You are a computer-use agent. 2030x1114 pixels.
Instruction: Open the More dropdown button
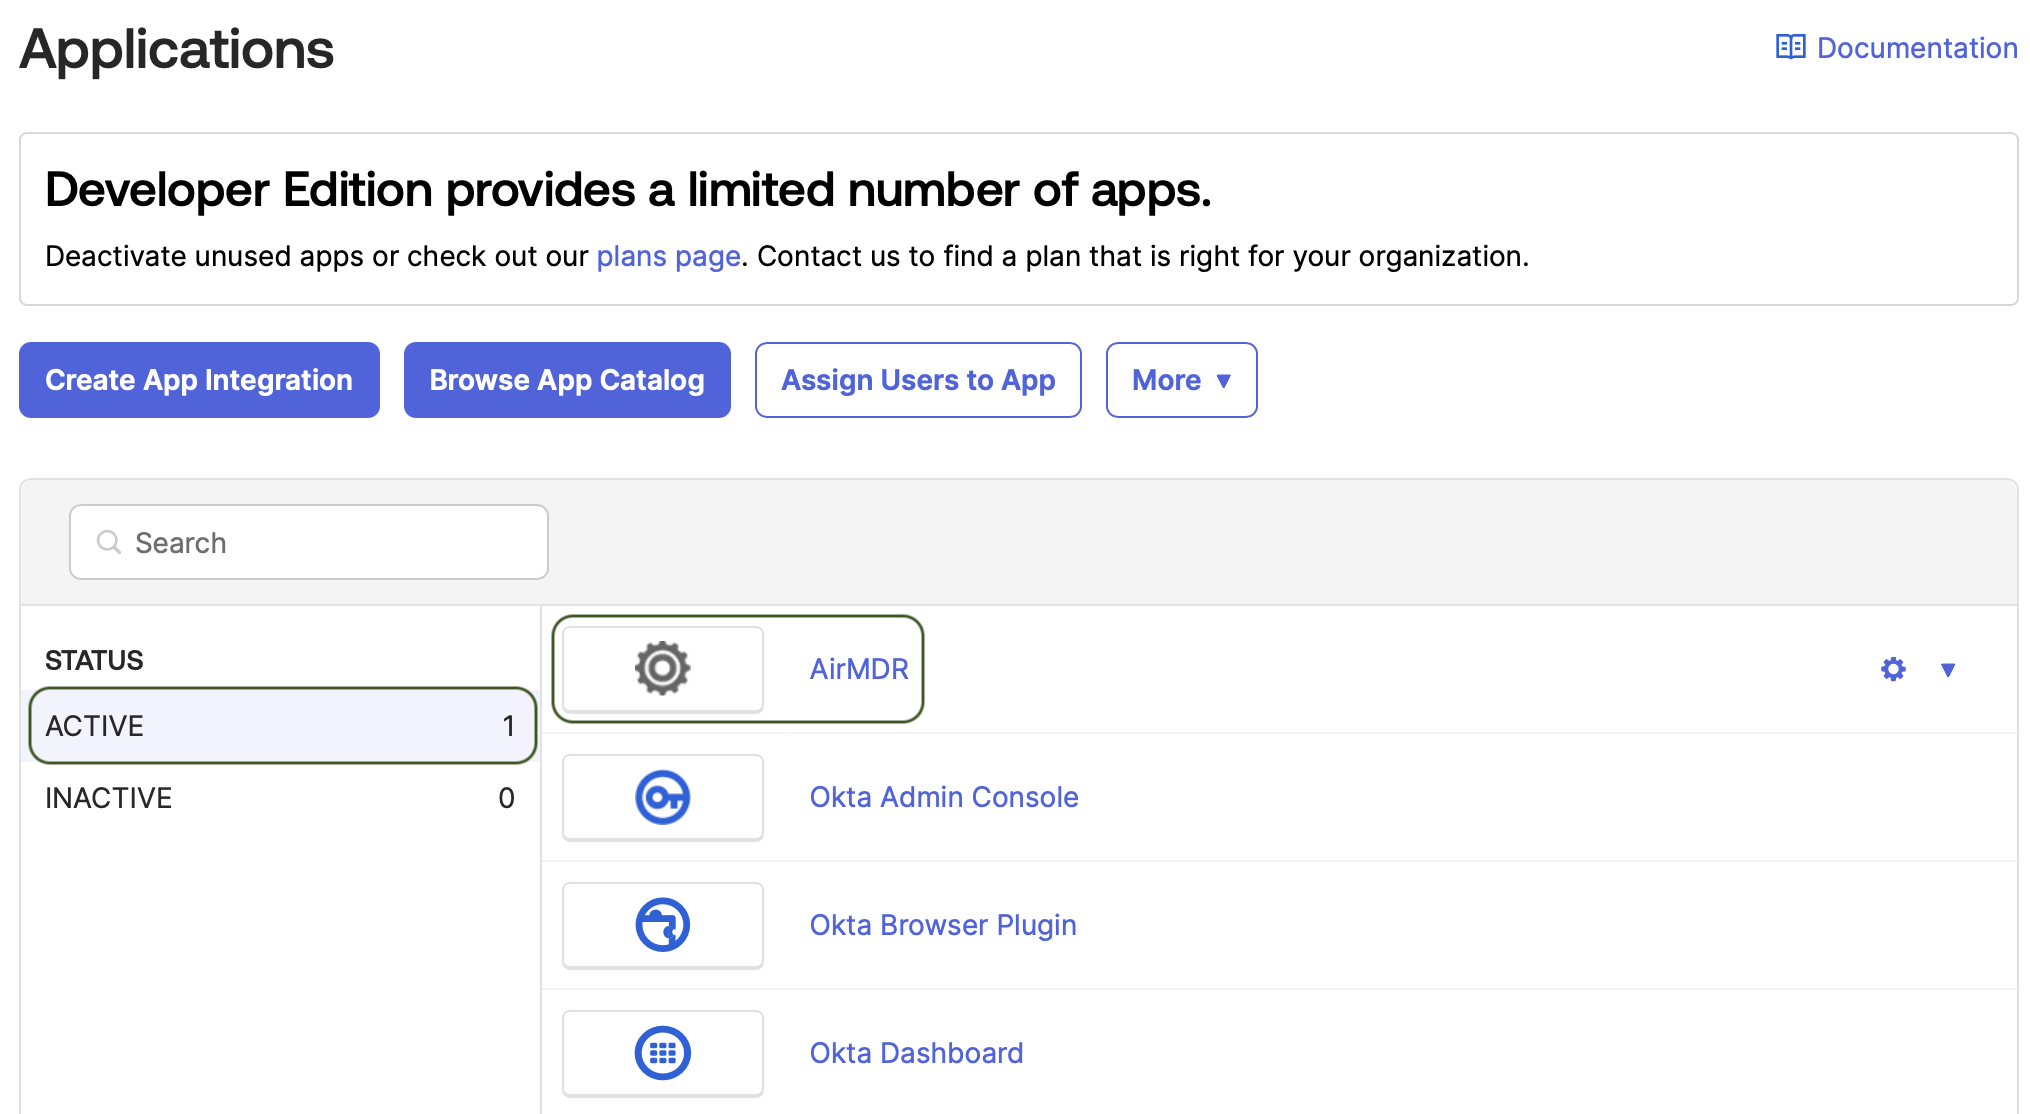click(x=1181, y=380)
